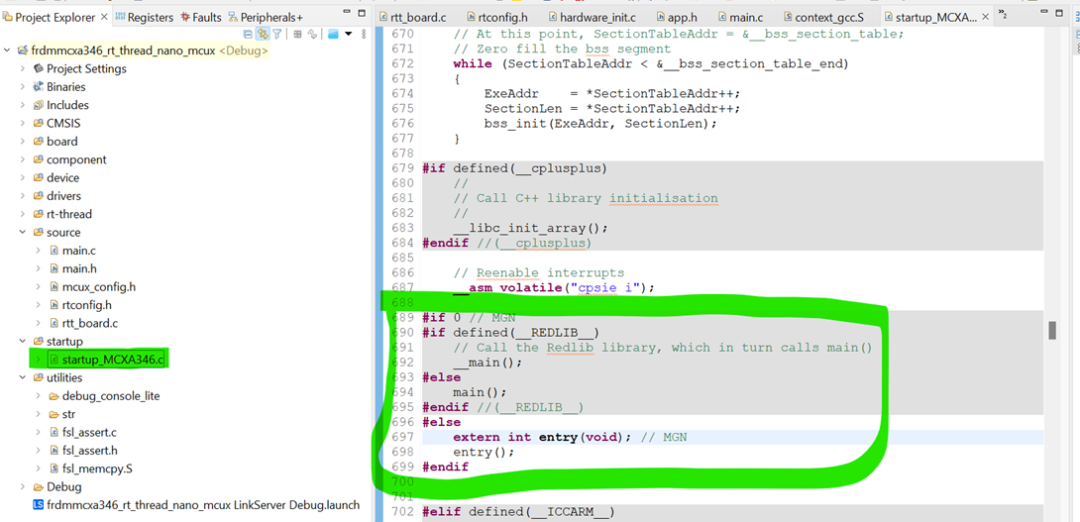Expand the device folder

point(23,178)
